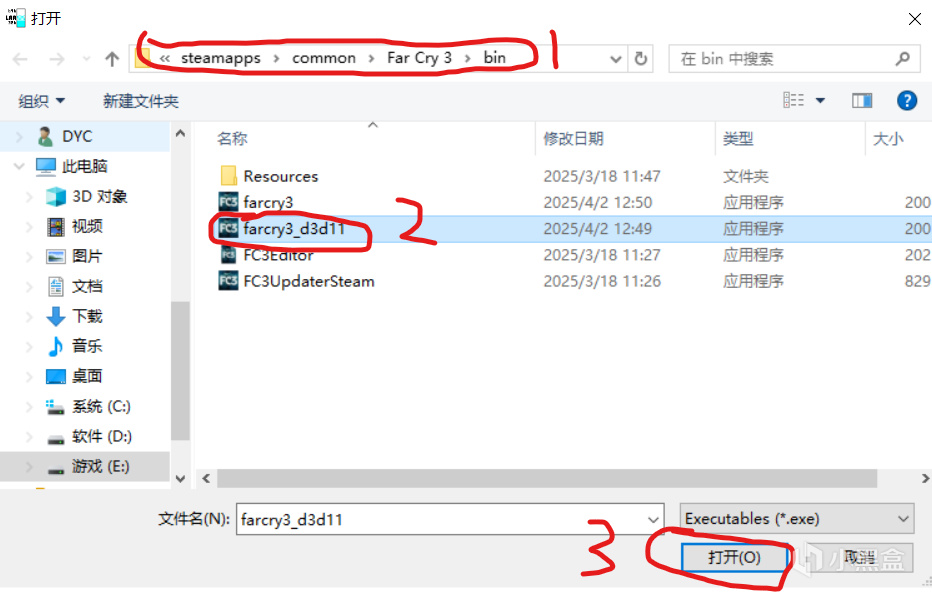Sort by 修改日期 column header

pyautogui.click(x=574, y=139)
